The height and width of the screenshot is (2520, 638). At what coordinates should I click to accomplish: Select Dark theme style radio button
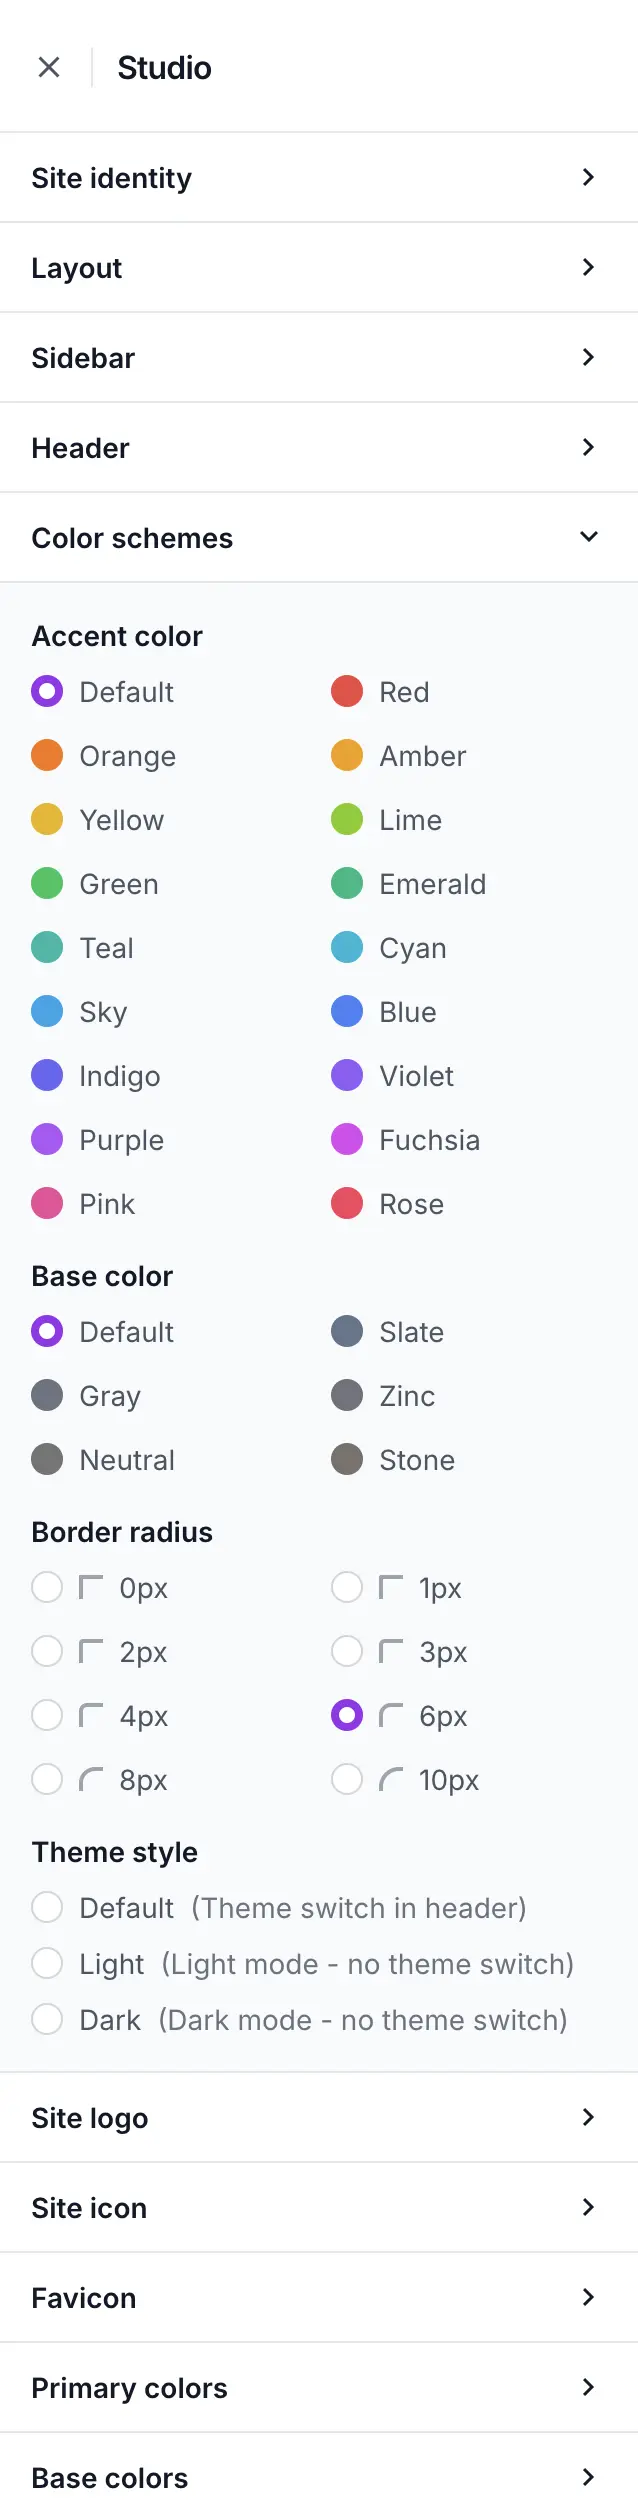coord(47,2019)
